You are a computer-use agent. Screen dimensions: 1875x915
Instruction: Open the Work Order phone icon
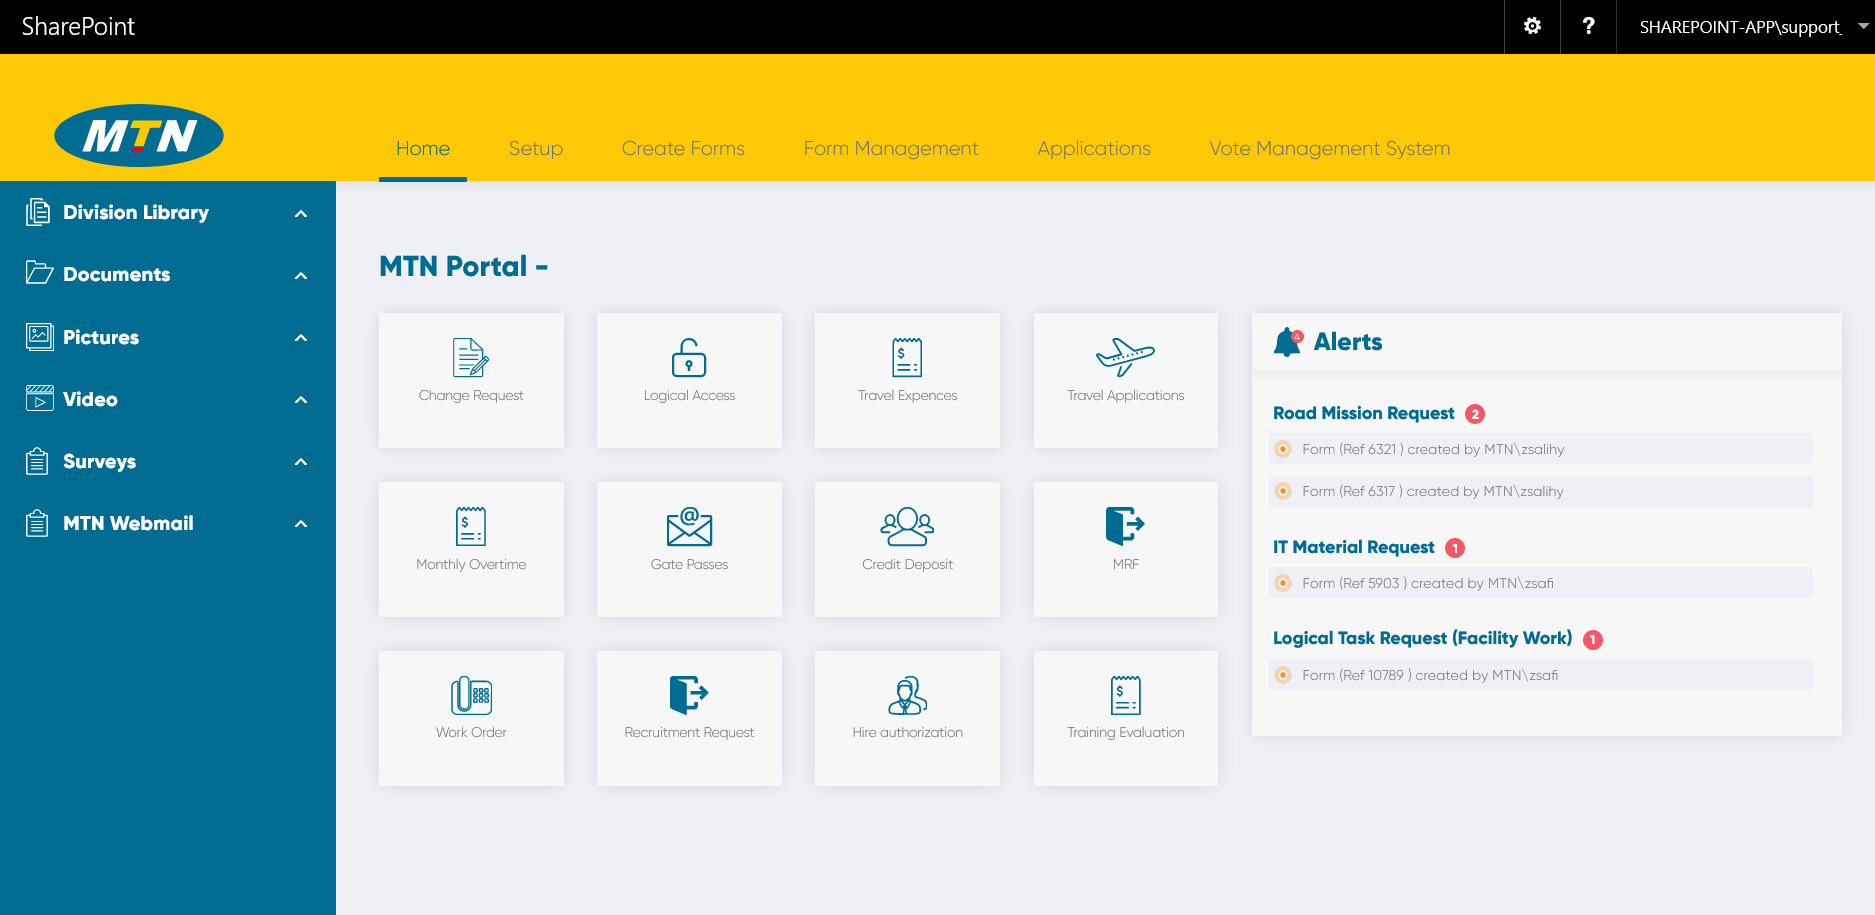471,695
